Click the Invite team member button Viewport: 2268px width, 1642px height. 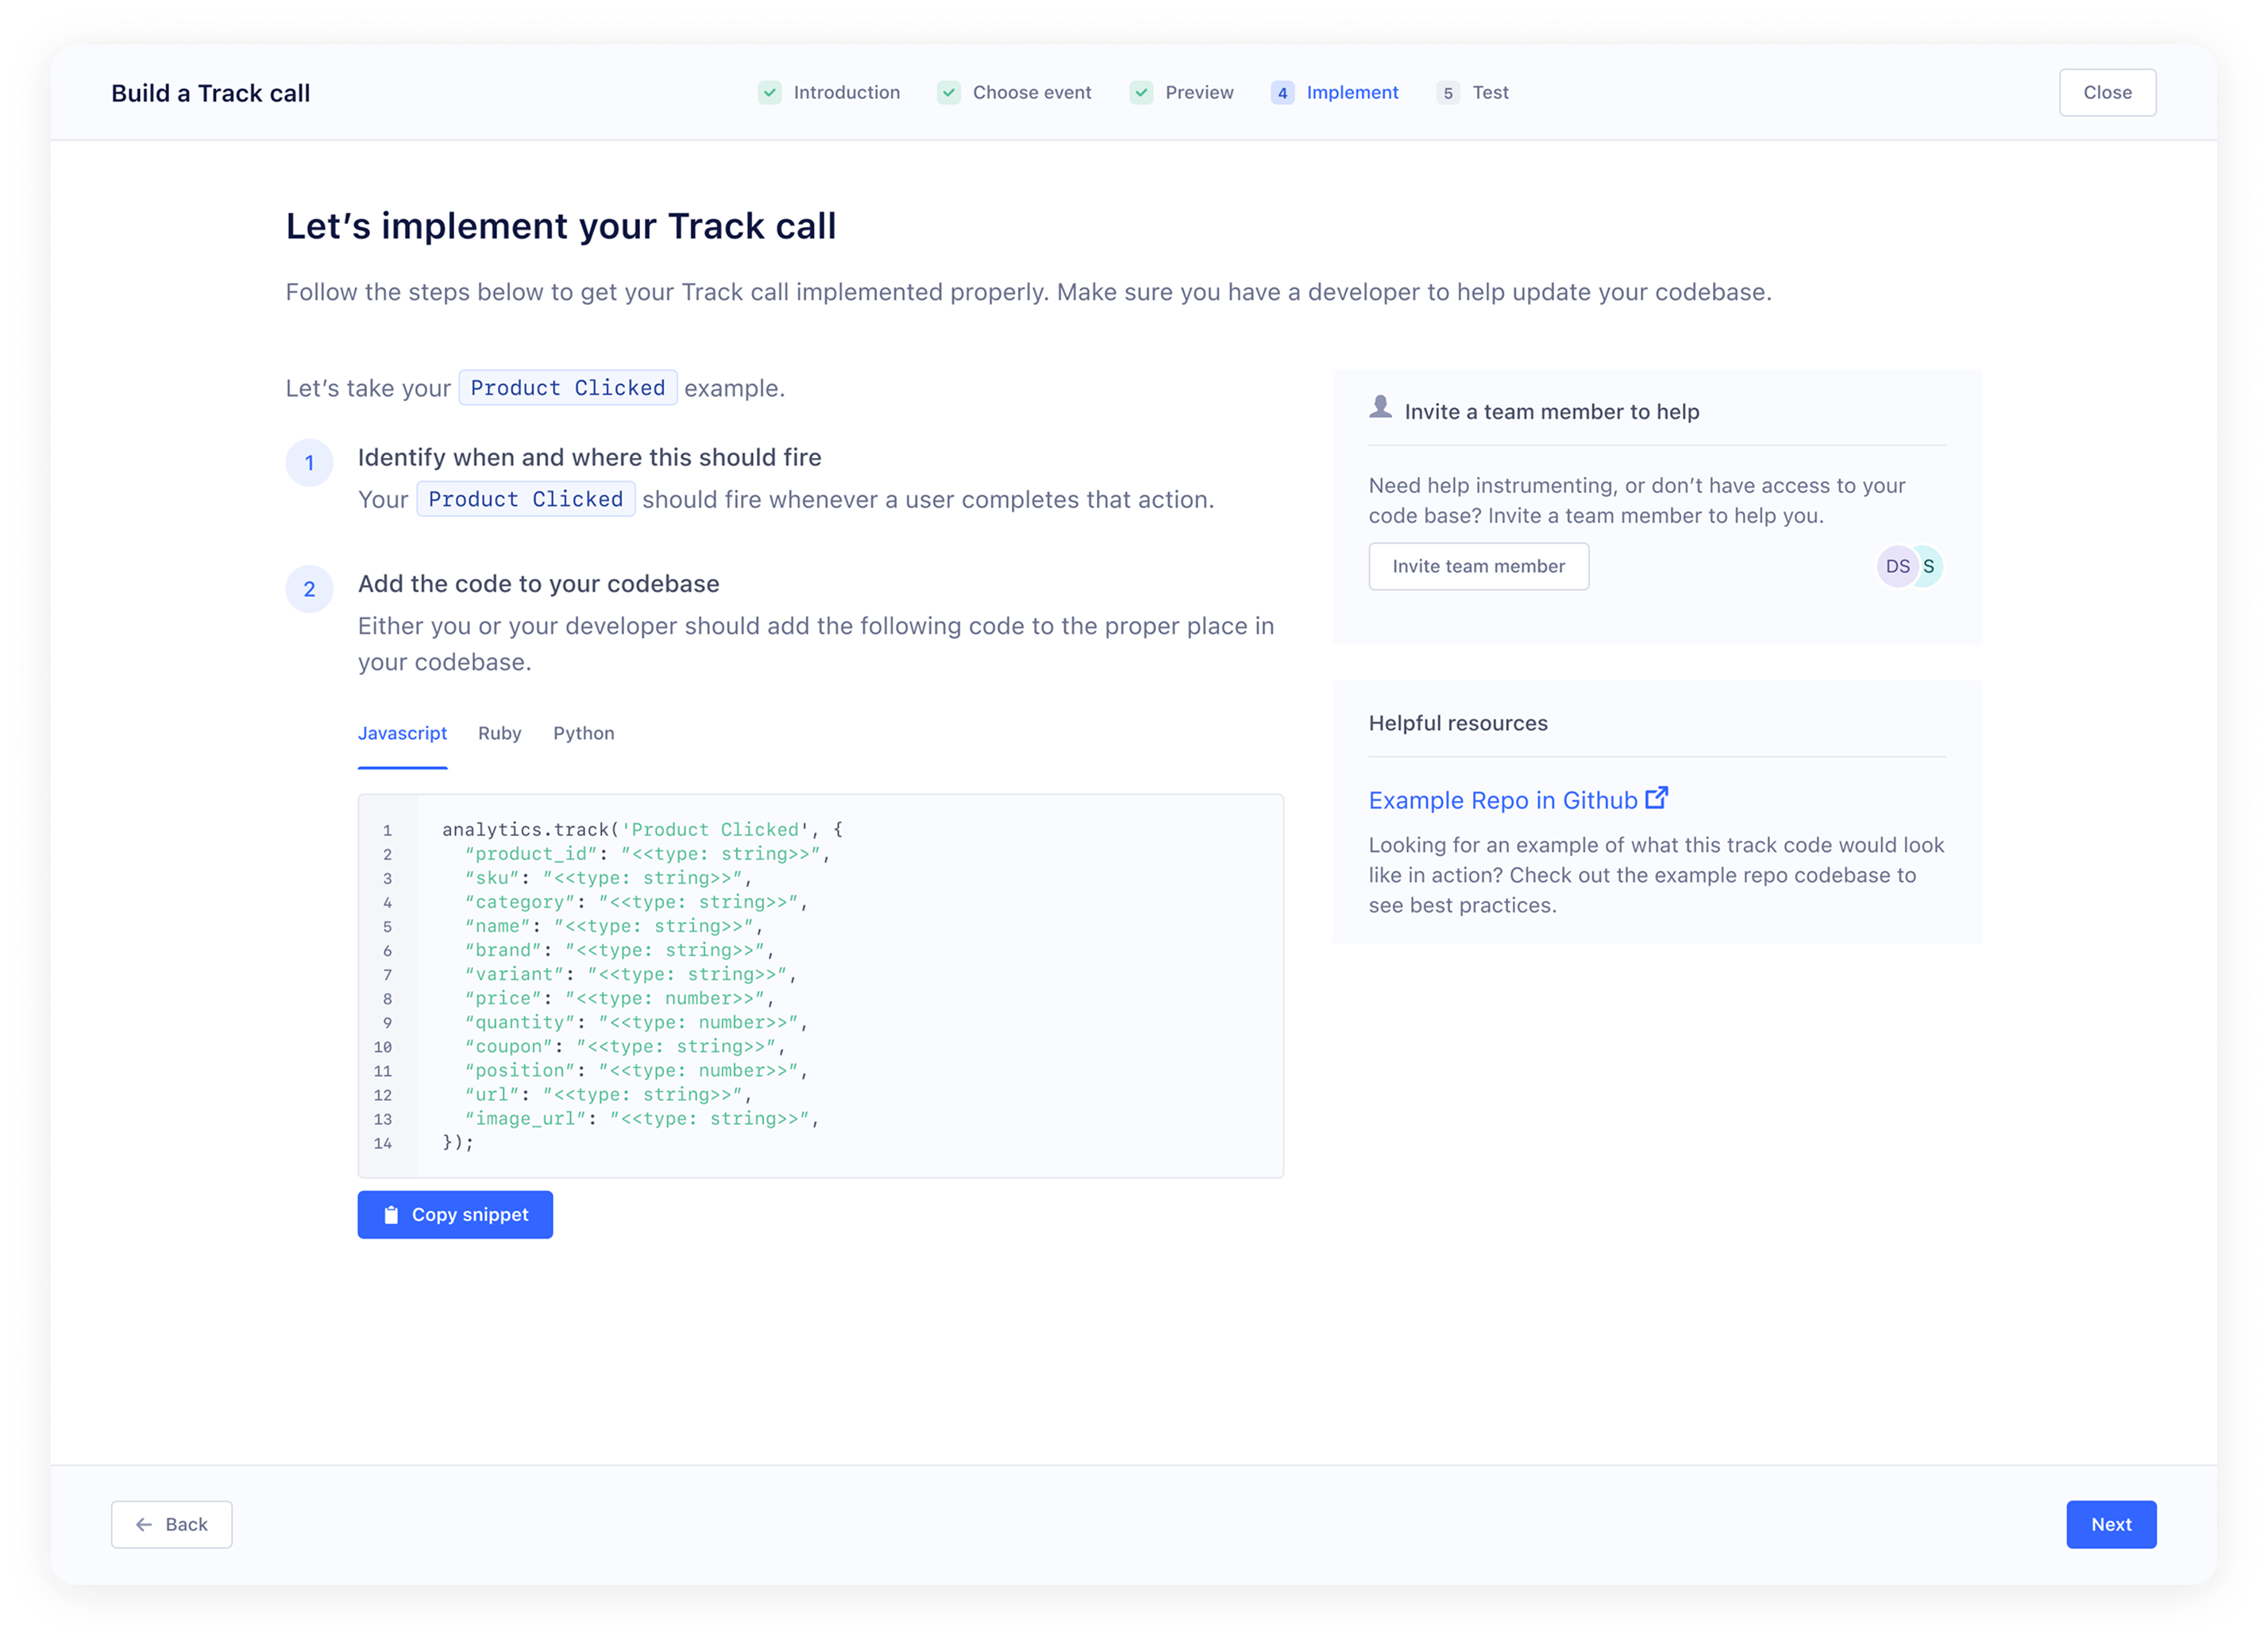coord(1478,566)
